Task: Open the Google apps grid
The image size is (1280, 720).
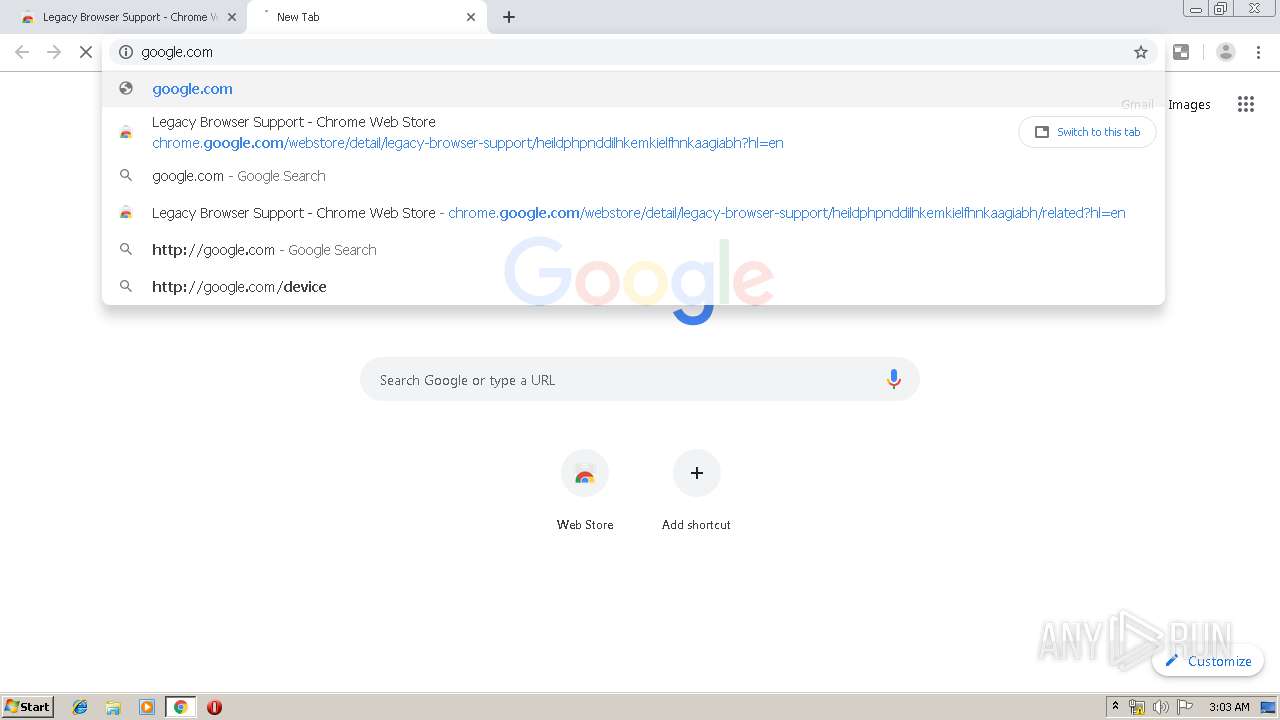Action: (1246, 104)
